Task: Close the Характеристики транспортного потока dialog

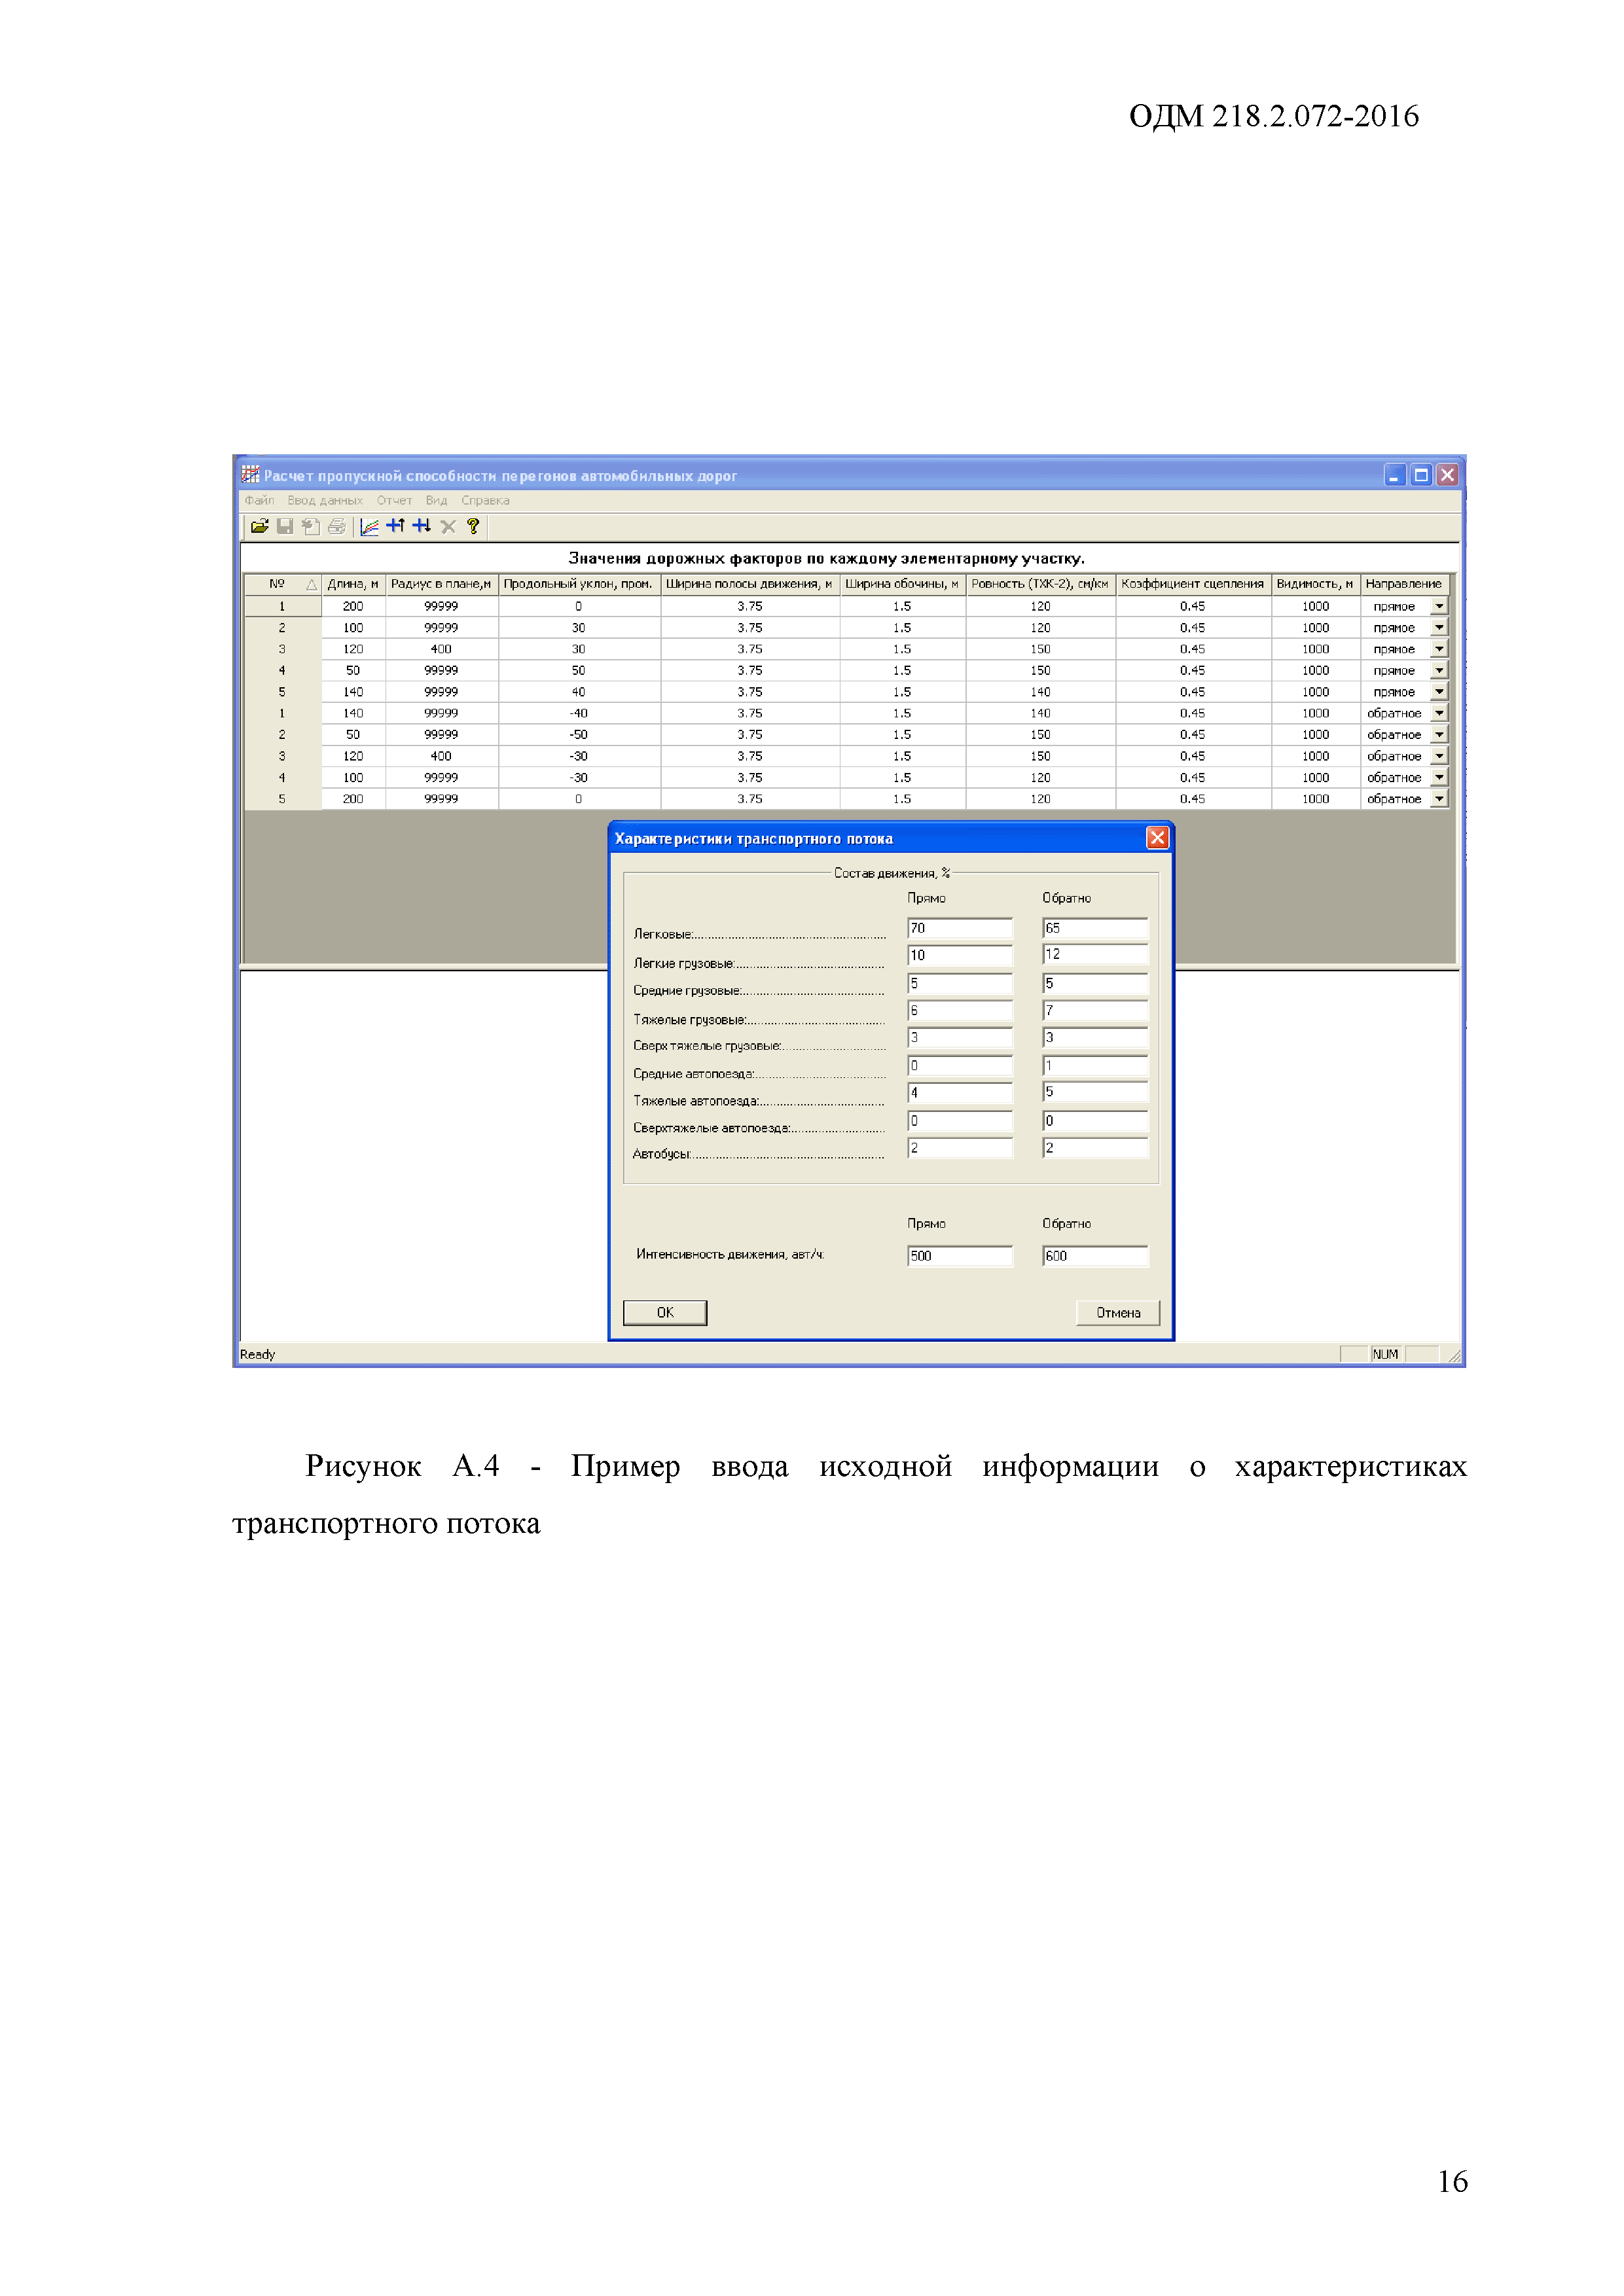Action: coord(1157,838)
